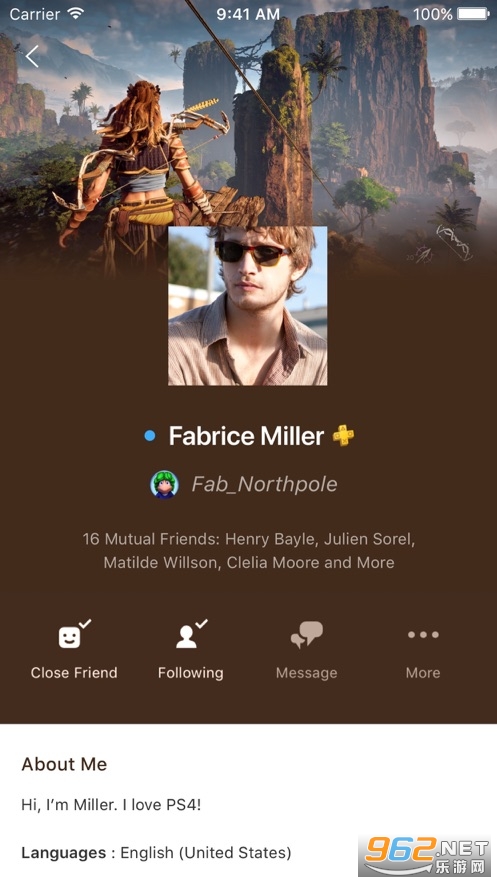Tap the Wi-Fi status icon
This screenshot has height=883, width=497.
[75, 13]
